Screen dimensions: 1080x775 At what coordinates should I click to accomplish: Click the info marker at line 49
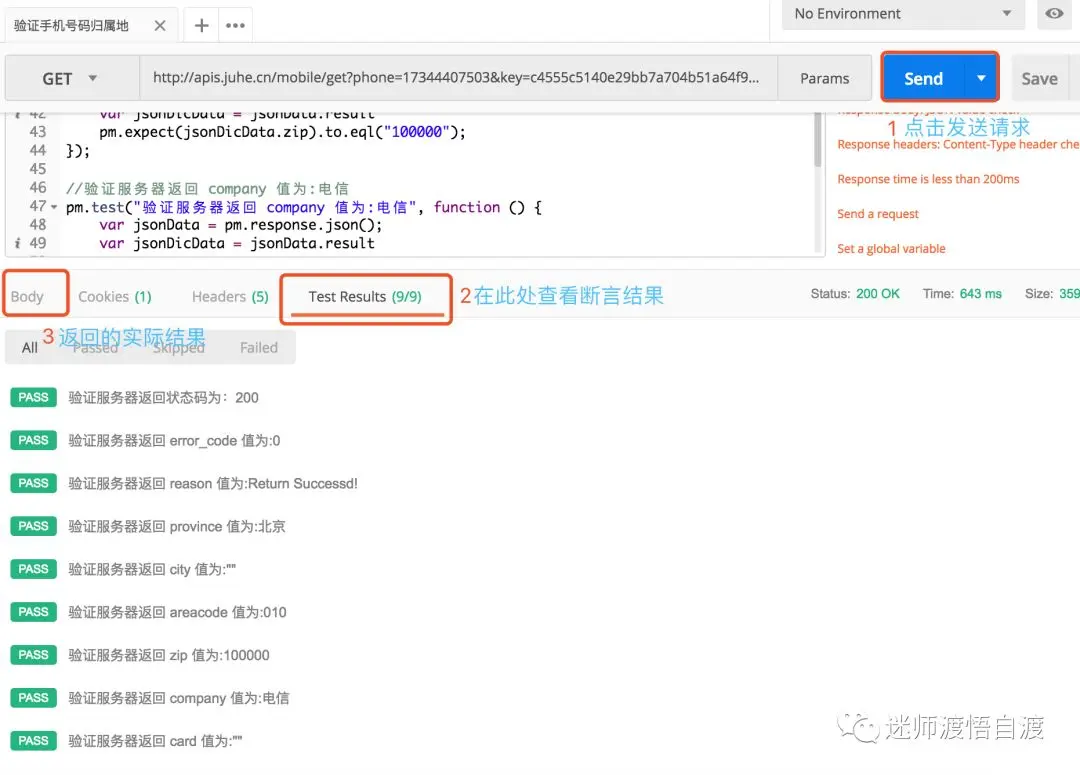point(17,243)
